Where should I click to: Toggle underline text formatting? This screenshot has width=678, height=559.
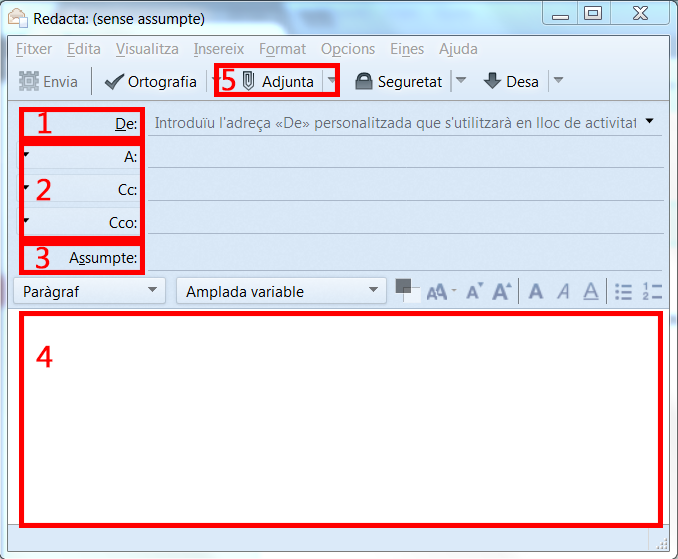tap(591, 292)
